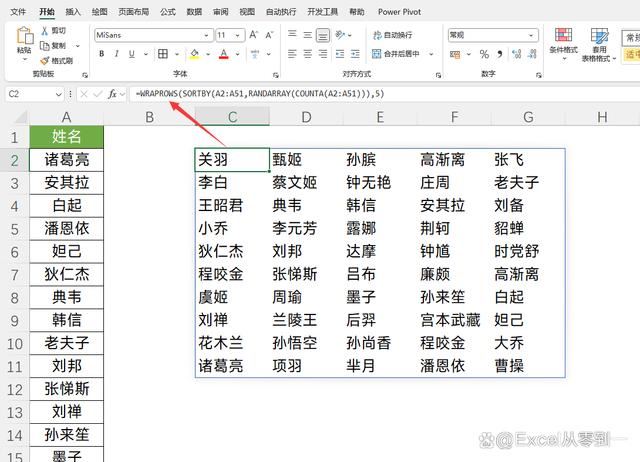Cancel formula entry X icon
Image resolution: width=640 pixels, height=462 pixels.
[x=84, y=94]
